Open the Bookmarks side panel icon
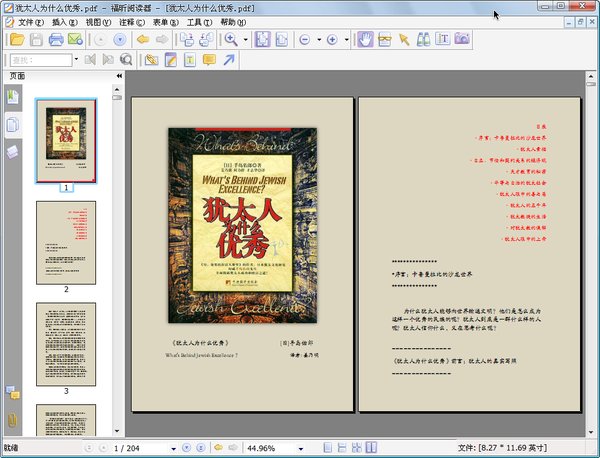600x458 pixels. pyautogui.click(x=12, y=96)
